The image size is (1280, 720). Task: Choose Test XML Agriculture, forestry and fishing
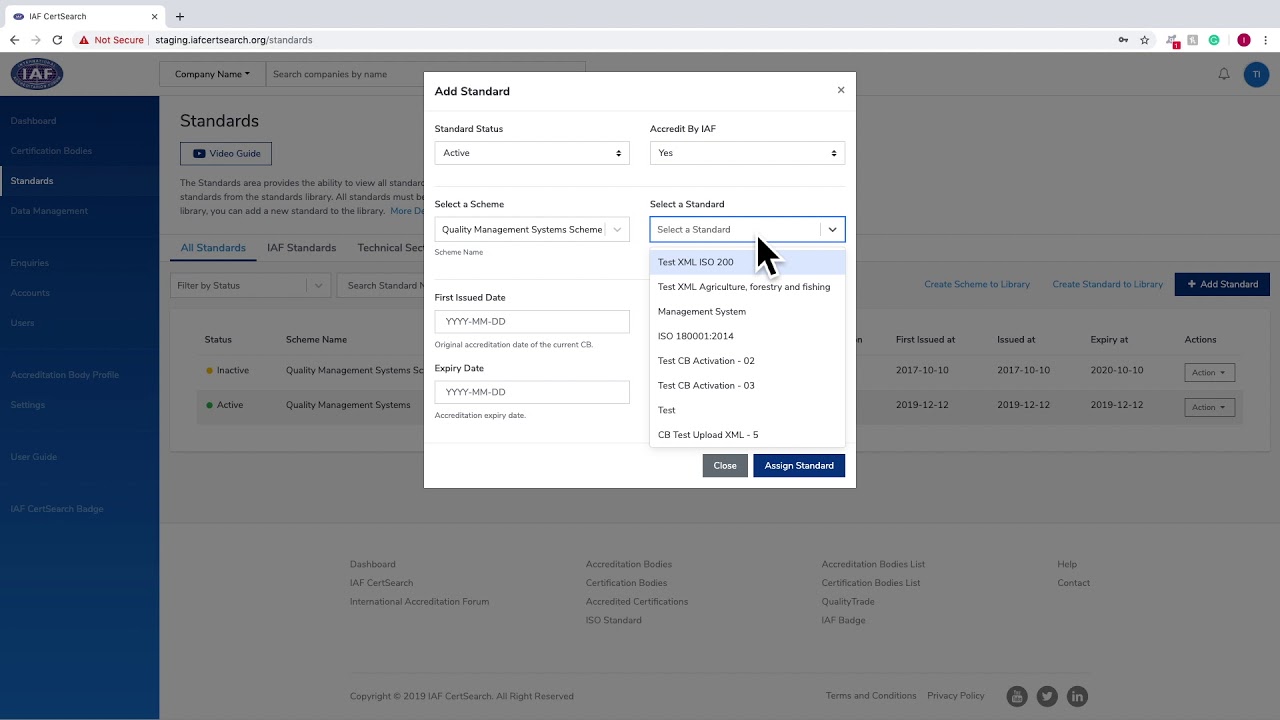tap(747, 287)
